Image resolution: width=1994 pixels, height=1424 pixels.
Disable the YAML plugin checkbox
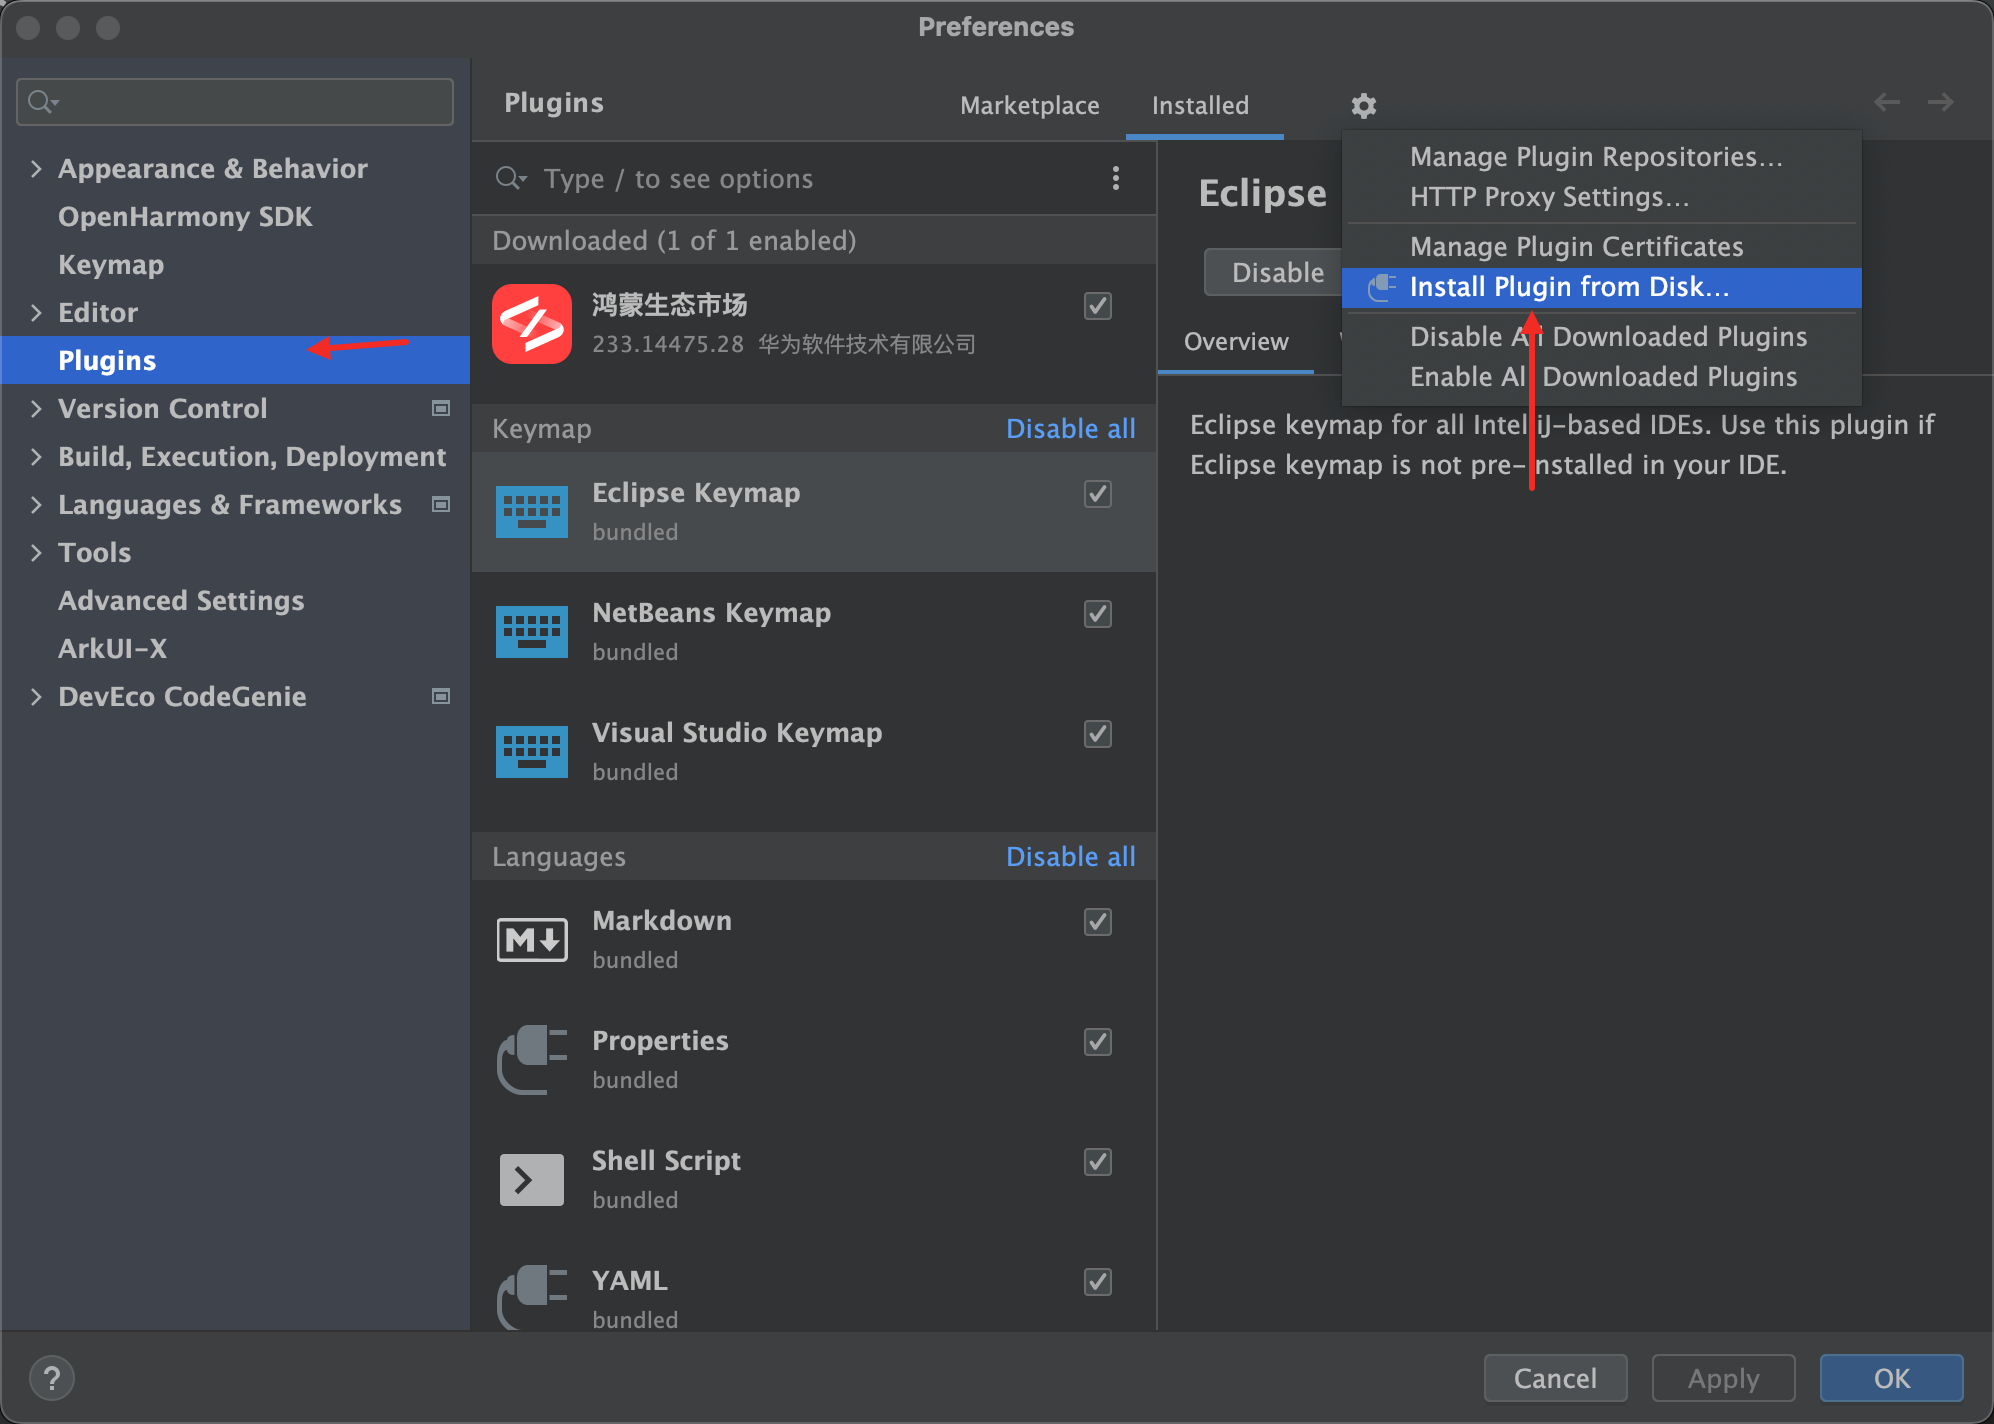(x=1098, y=1282)
